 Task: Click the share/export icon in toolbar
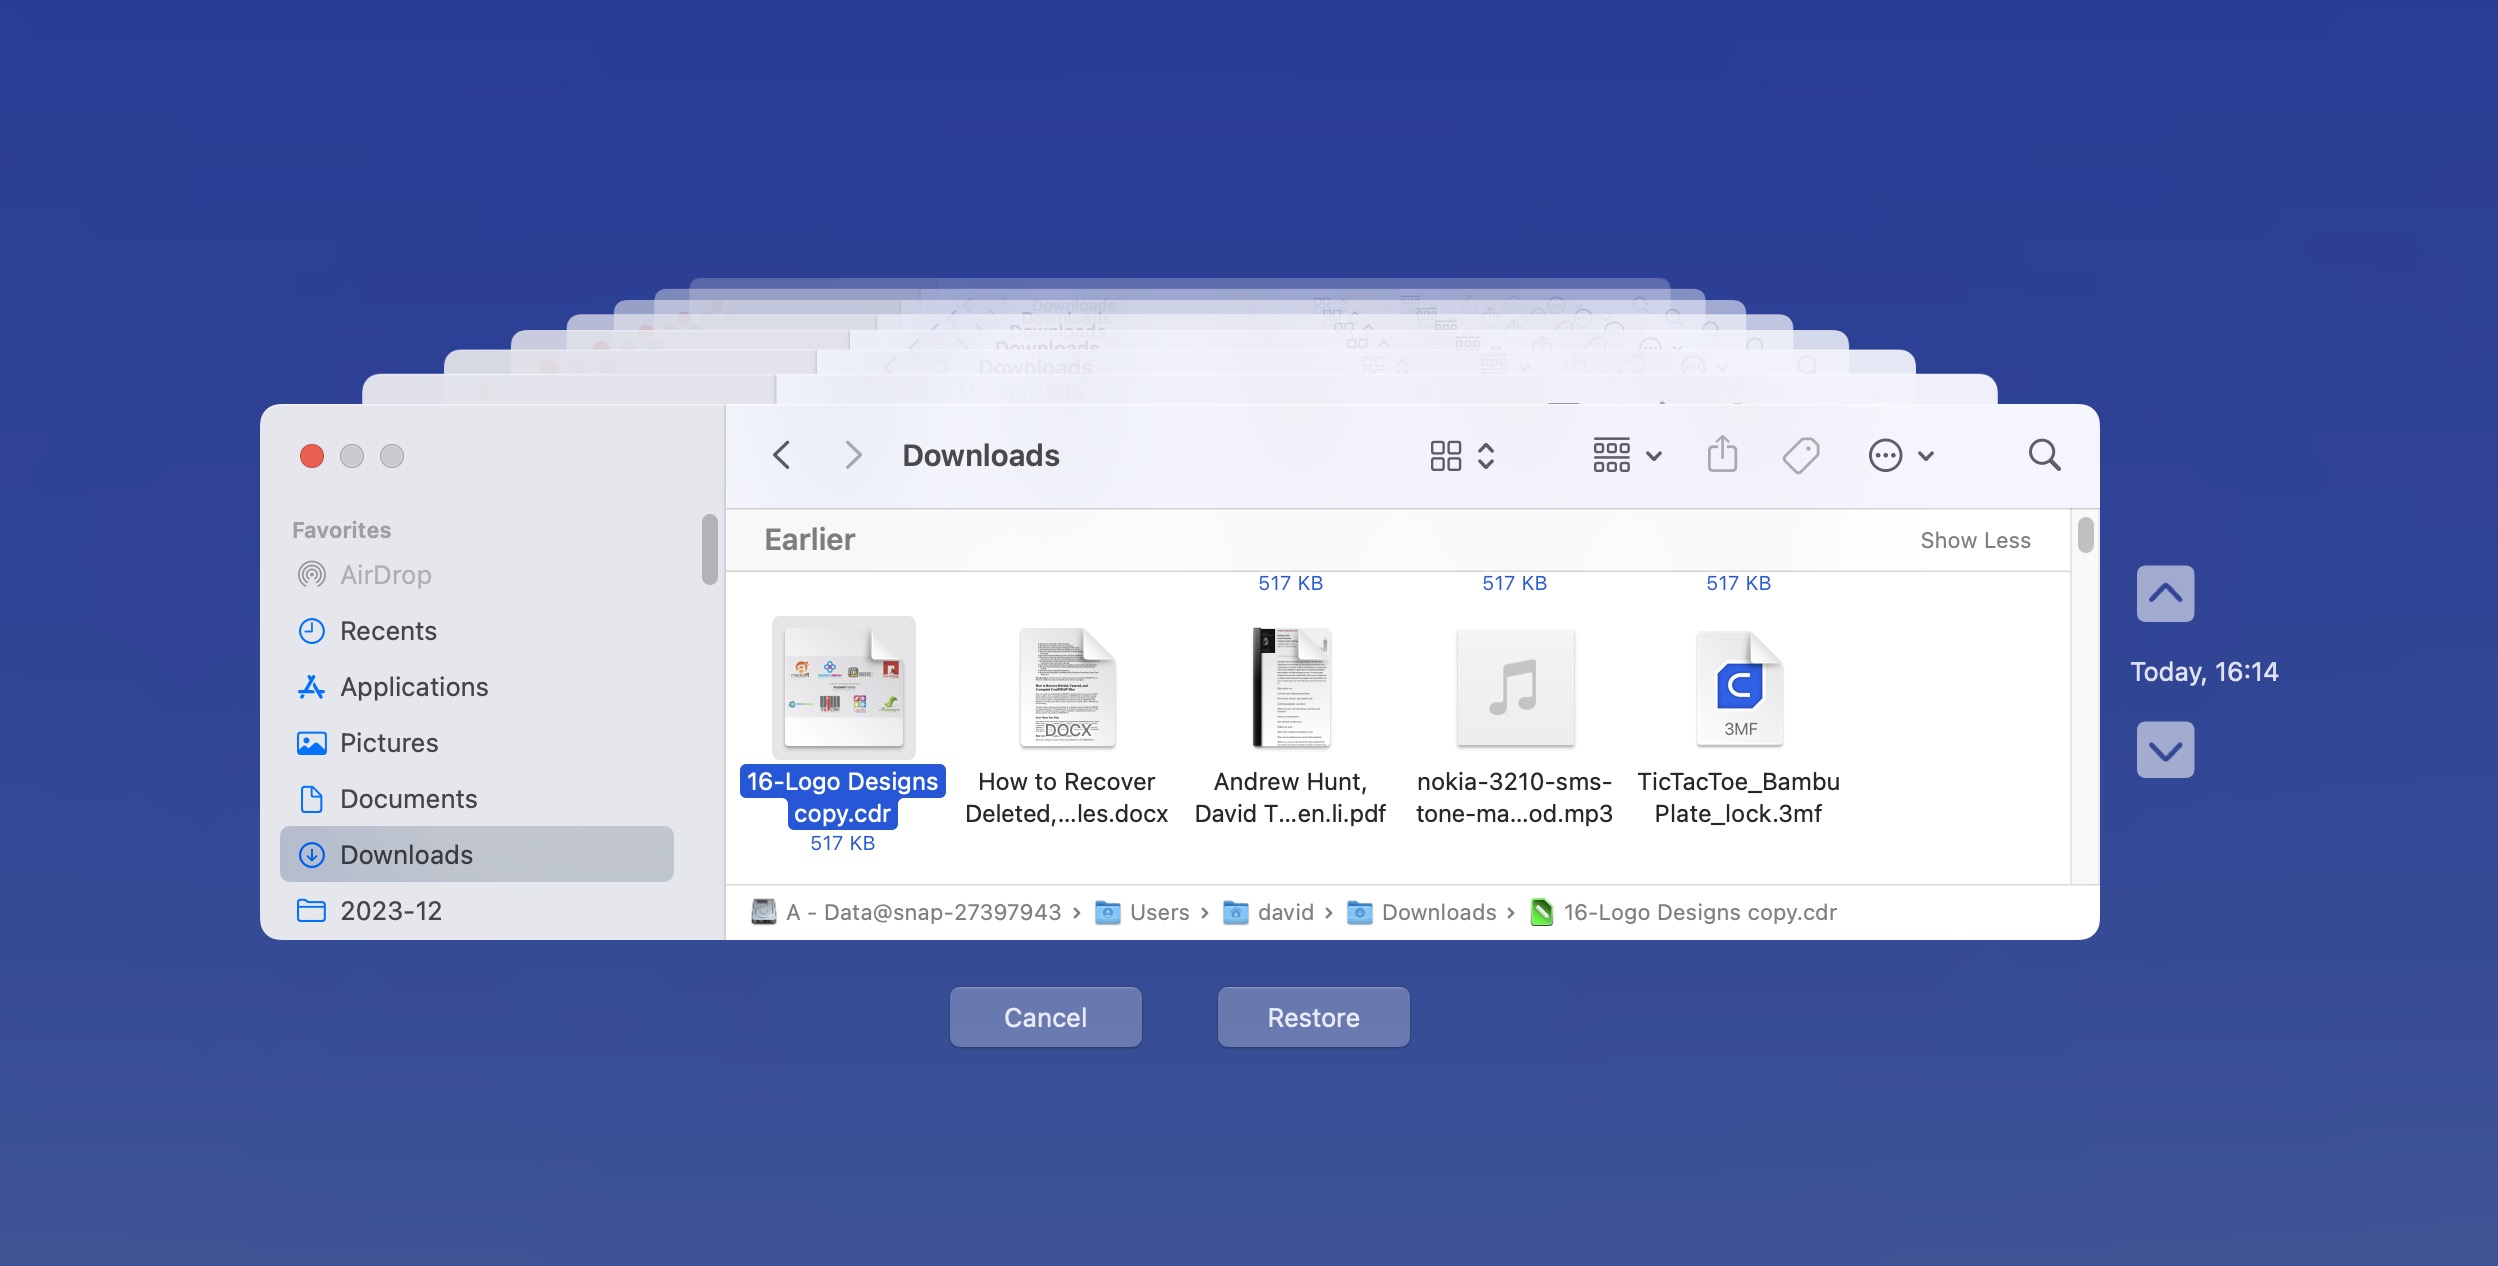tap(1723, 455)
